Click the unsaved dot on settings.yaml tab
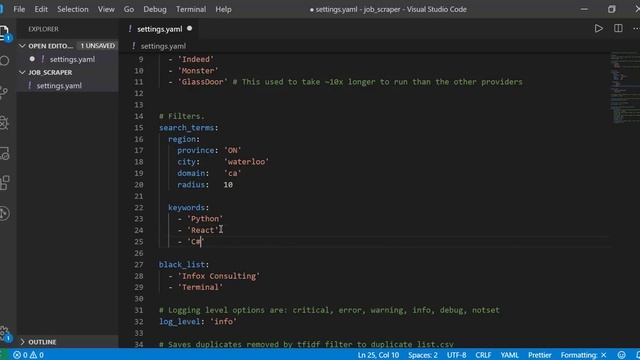 click(x=189, y=29)
